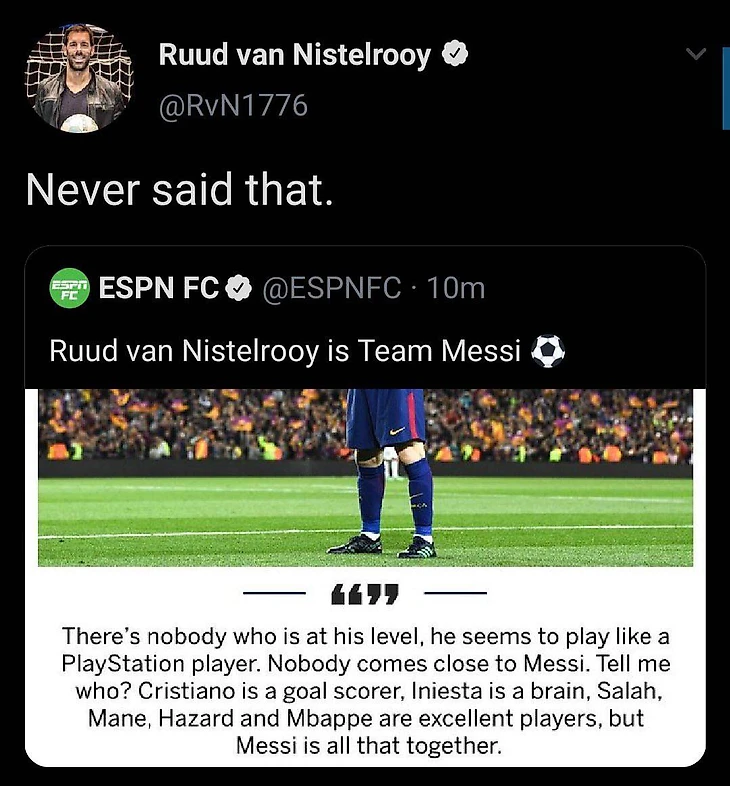Screen dimensions: 730x786
Task: Click the 'Ruud van Nistelrooy is Team Messi' text
Action: point(285,350)
